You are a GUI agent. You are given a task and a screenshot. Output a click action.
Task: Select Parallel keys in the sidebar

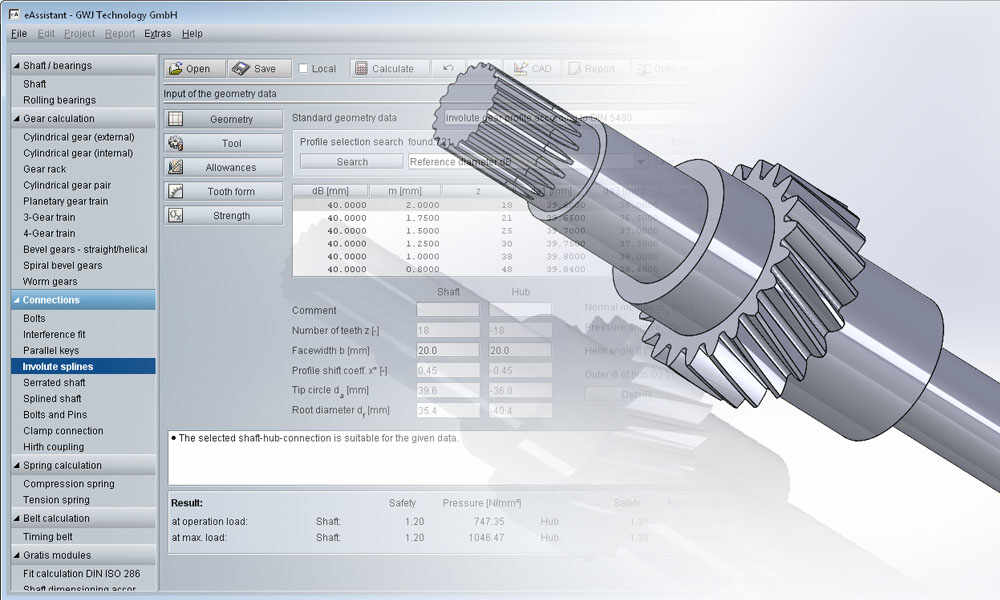(51, 350)
